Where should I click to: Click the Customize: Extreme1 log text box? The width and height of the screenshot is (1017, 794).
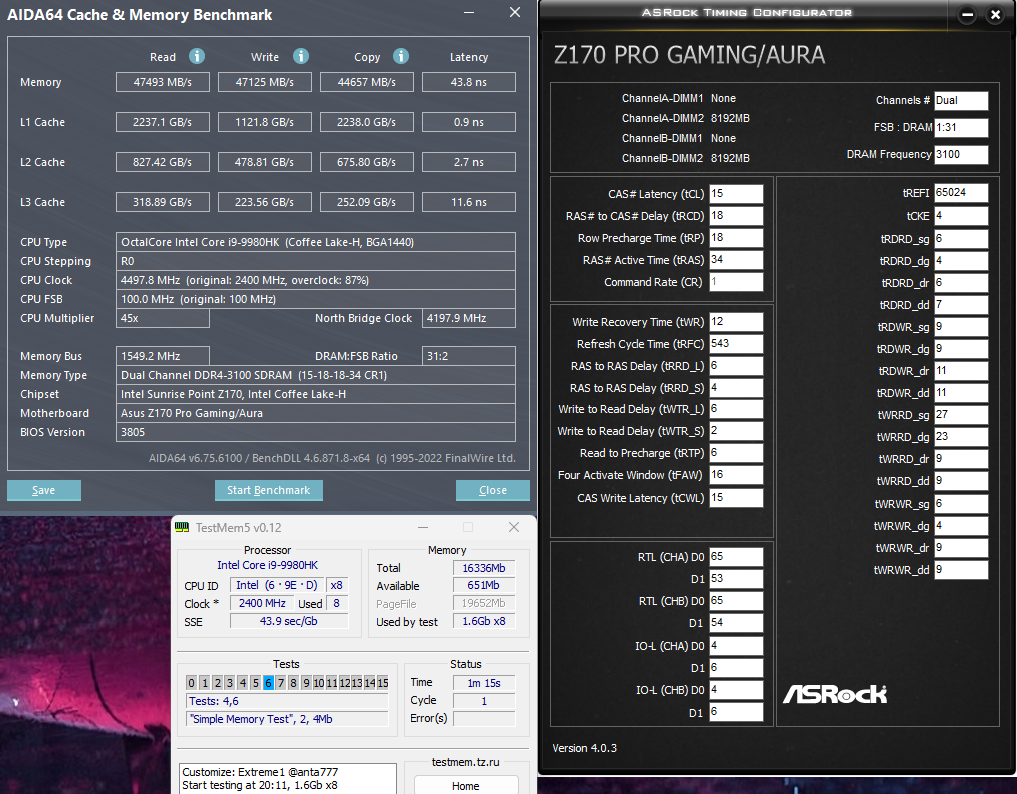[x=288, y=778]
